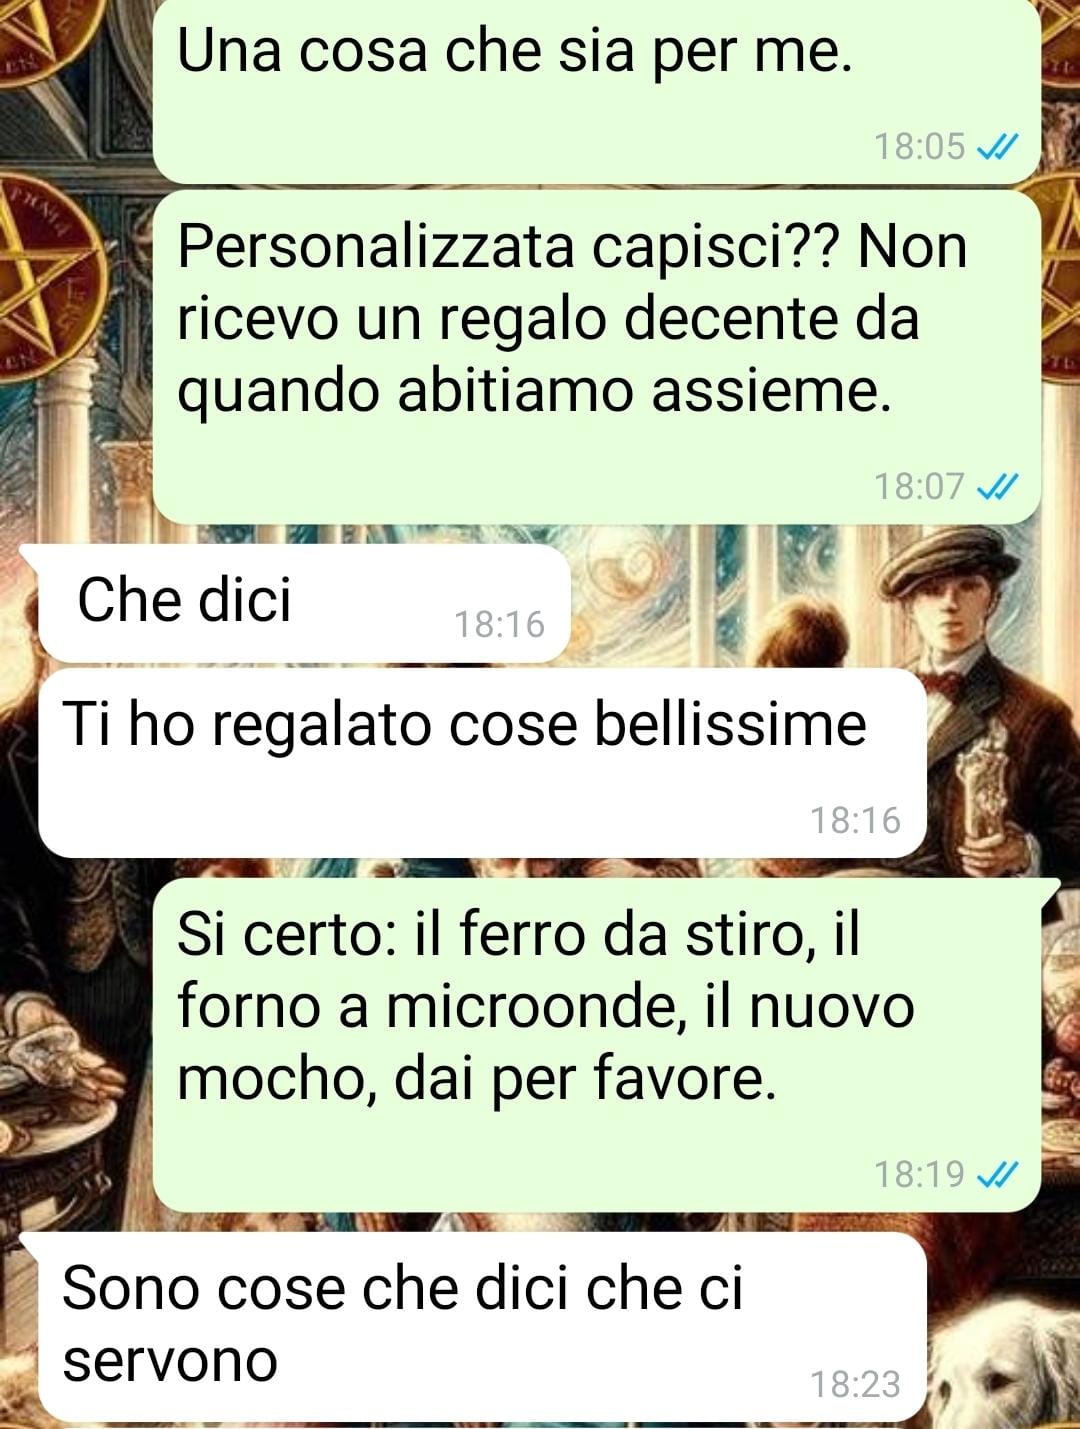Image resolution: width=1080 pixels, height=1429 pixels.
Task: Tap the 18:07 timestamp
Action: (x=920, y=487)
